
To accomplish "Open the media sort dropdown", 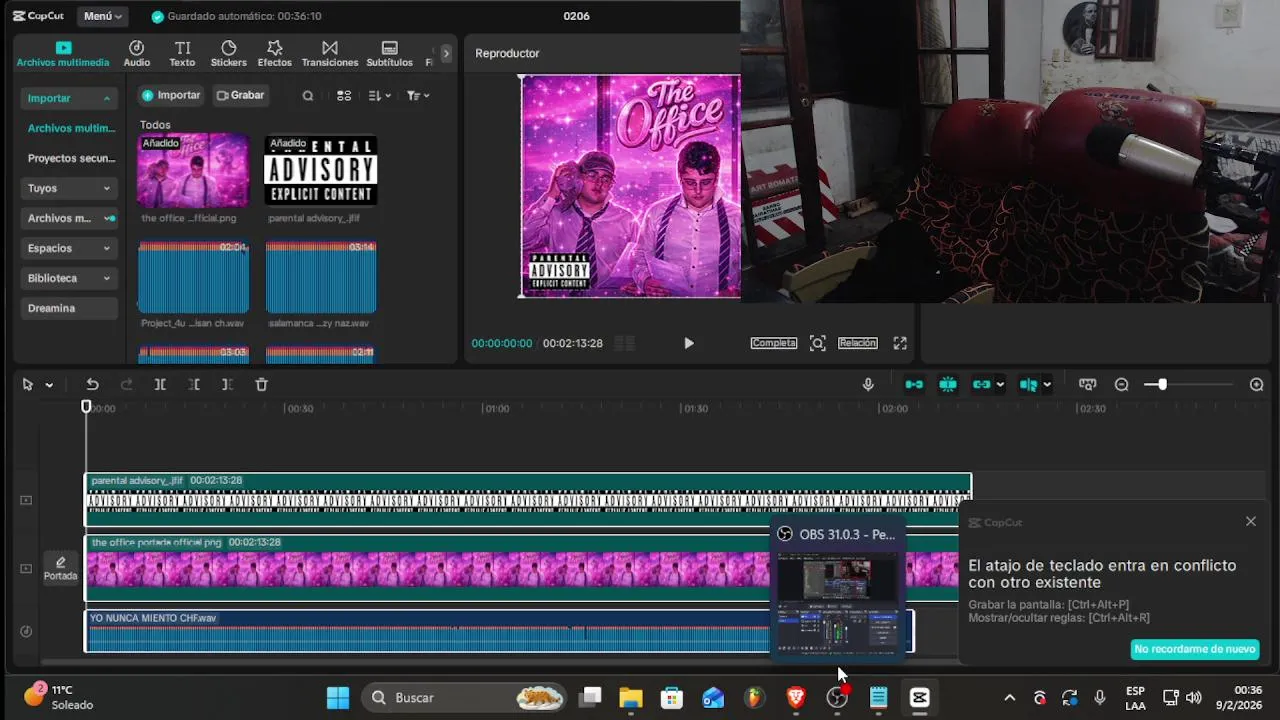I will tap(378, 96).
